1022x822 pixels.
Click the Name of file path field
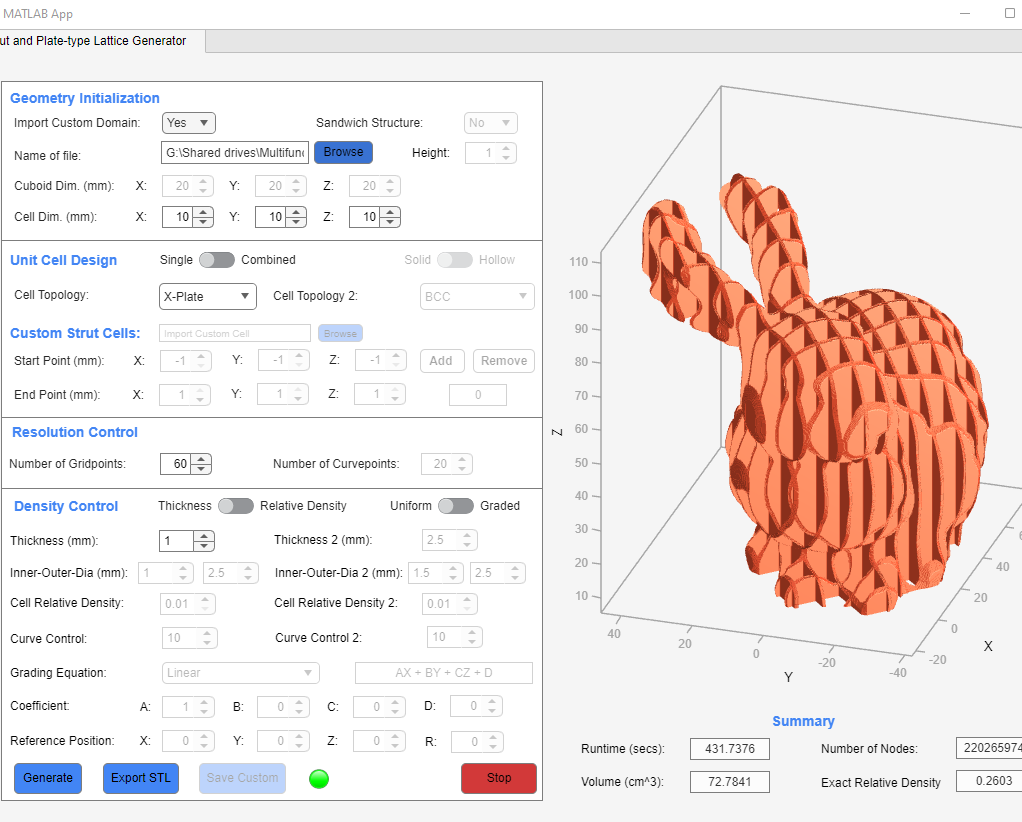[x=235, y=153]
